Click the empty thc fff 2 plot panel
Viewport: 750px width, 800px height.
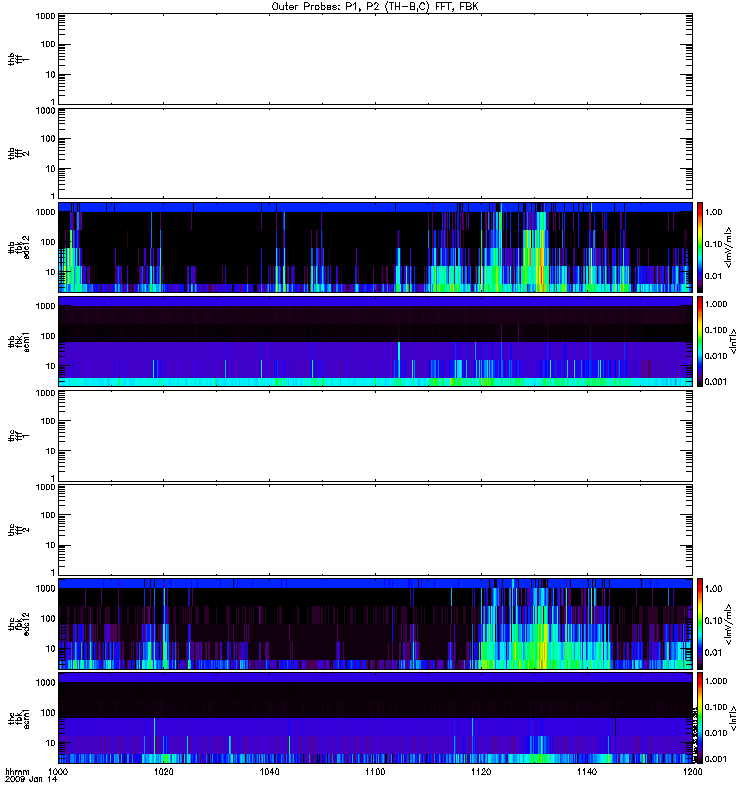(x=375, y=530)
